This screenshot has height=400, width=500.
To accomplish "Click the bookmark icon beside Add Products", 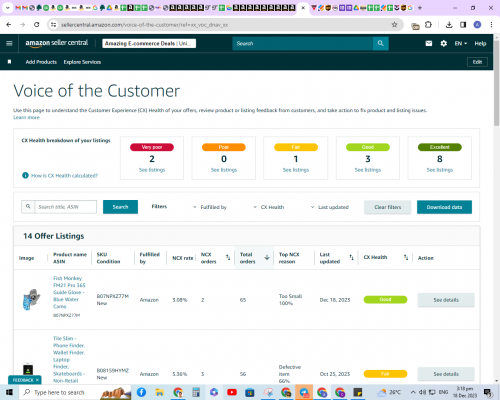I will click(x=9, y=62).
